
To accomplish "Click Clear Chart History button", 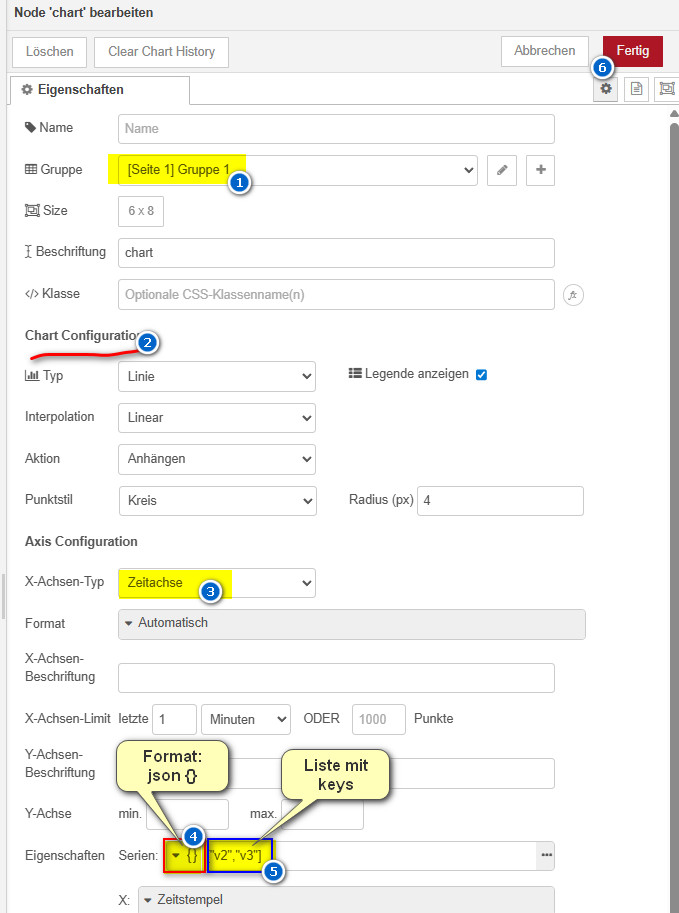I will (x=161, y=52).
